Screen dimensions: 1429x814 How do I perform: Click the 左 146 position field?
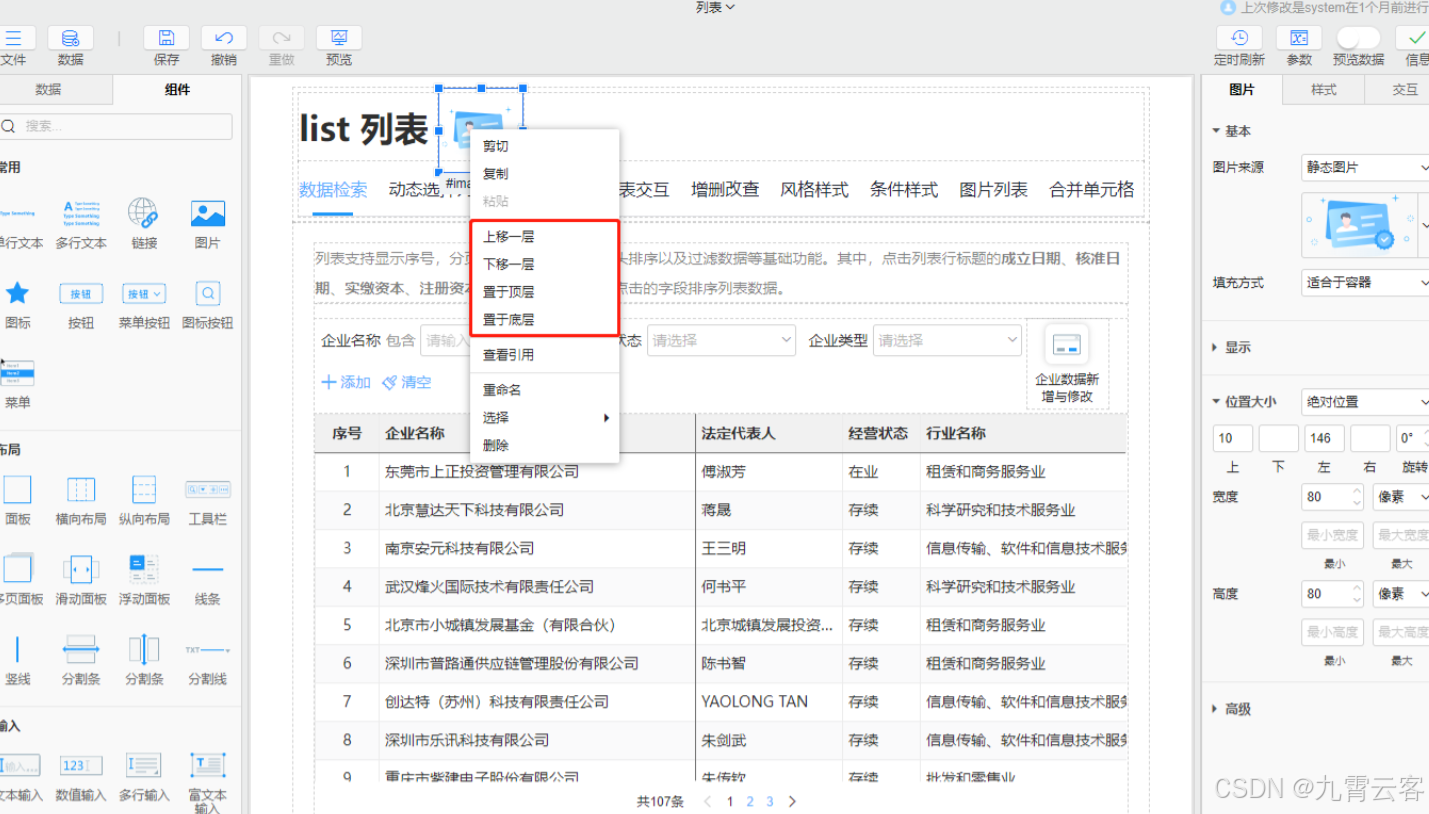click(x=1325, y=438)
